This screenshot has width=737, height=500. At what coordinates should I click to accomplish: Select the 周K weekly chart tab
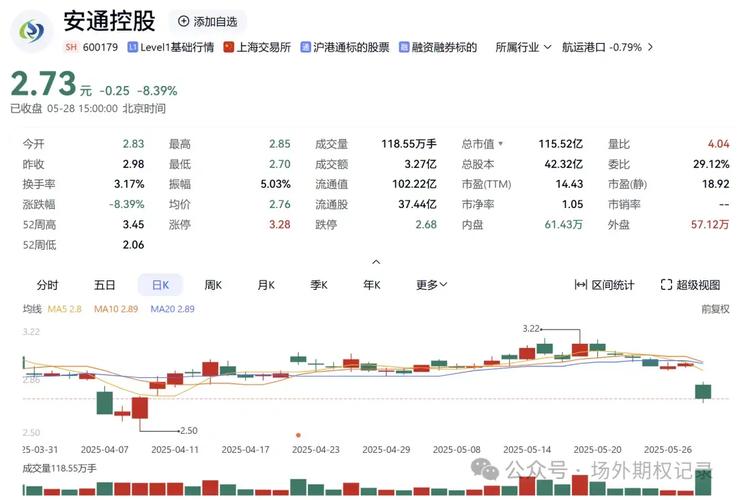coord(213,285)
